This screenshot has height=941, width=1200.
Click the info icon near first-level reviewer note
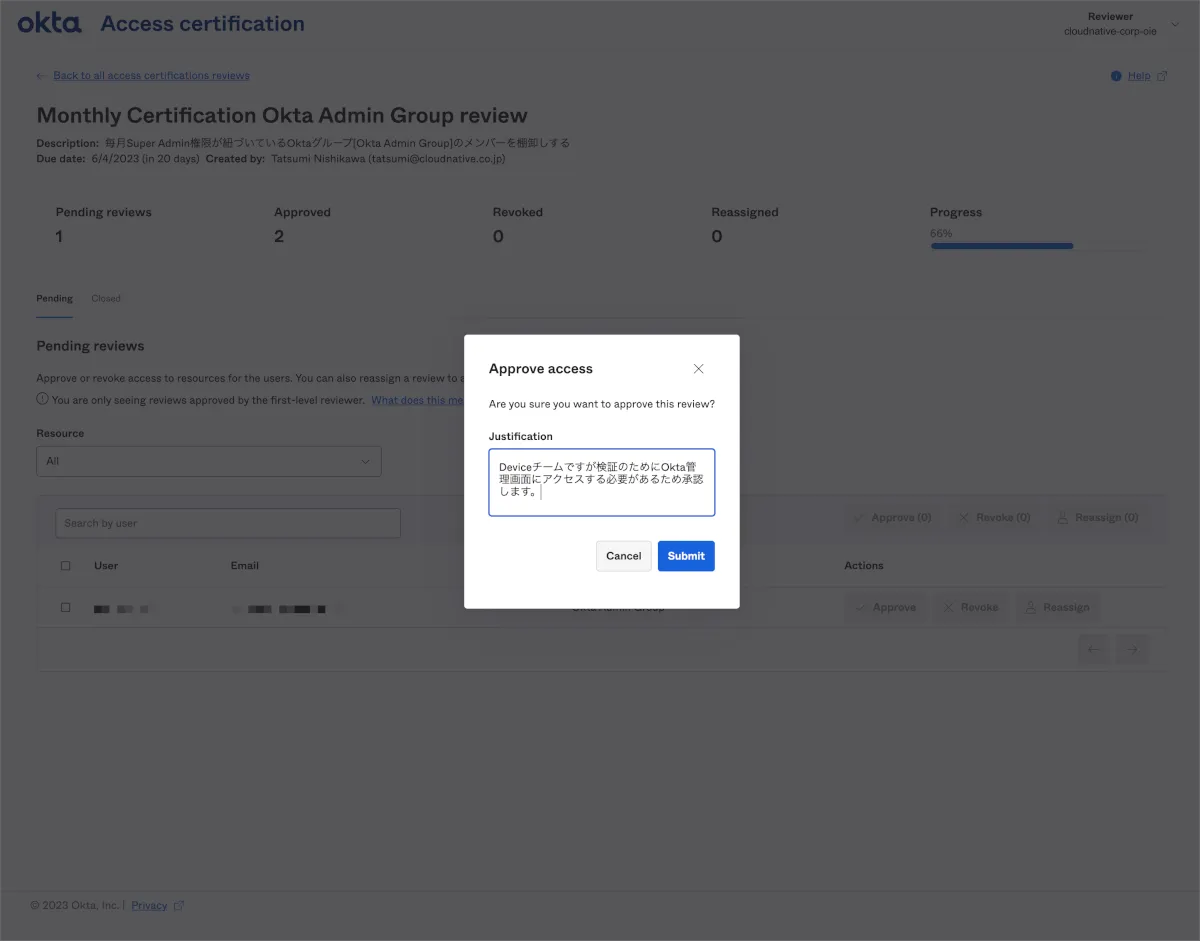[x=42, y=399]
